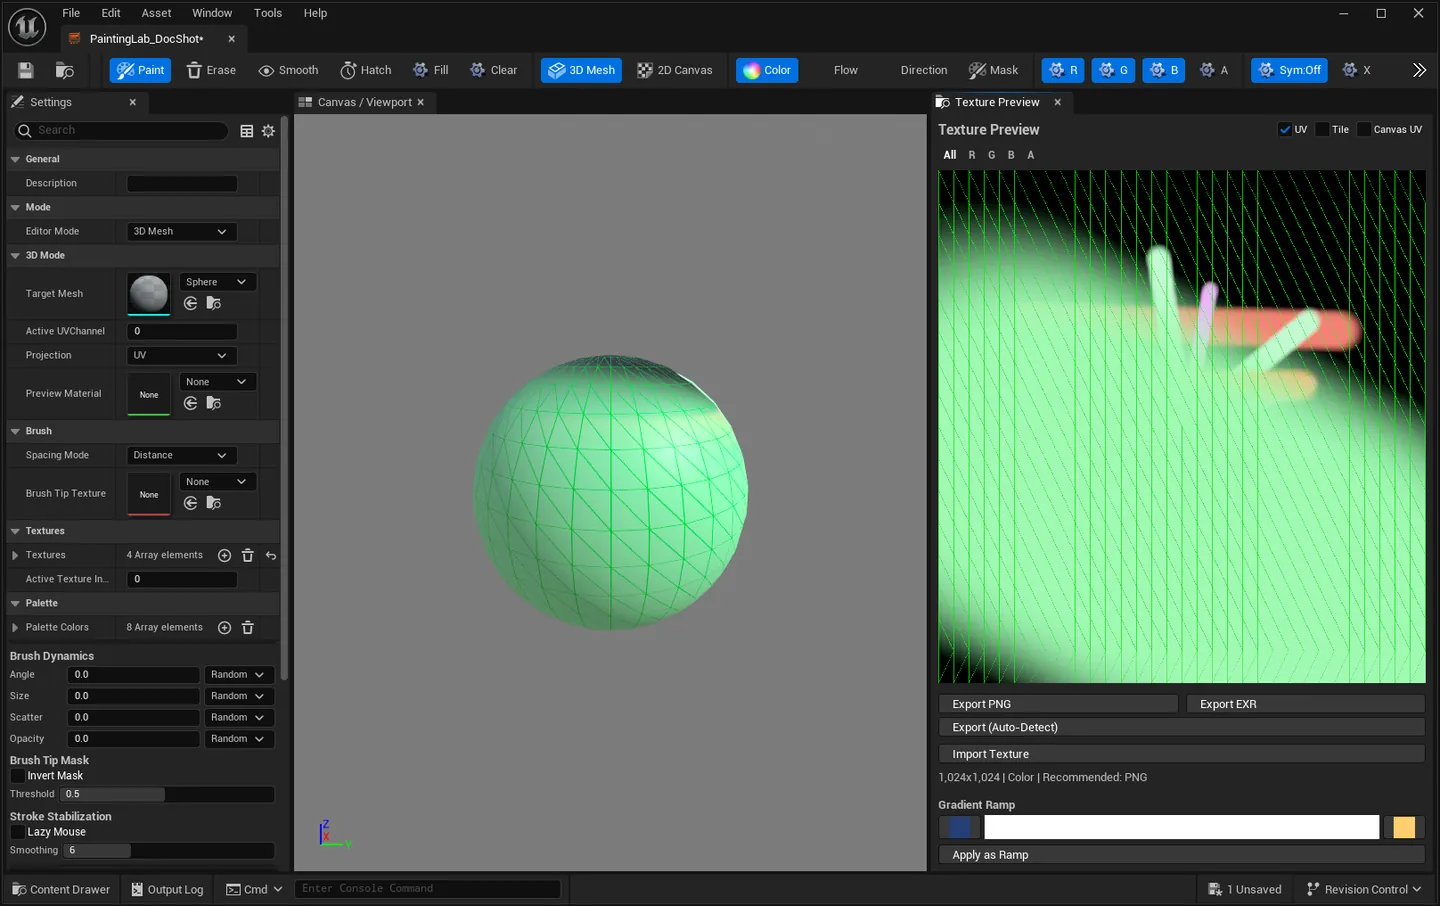Open the Asset menu

[x=156, y=13]
